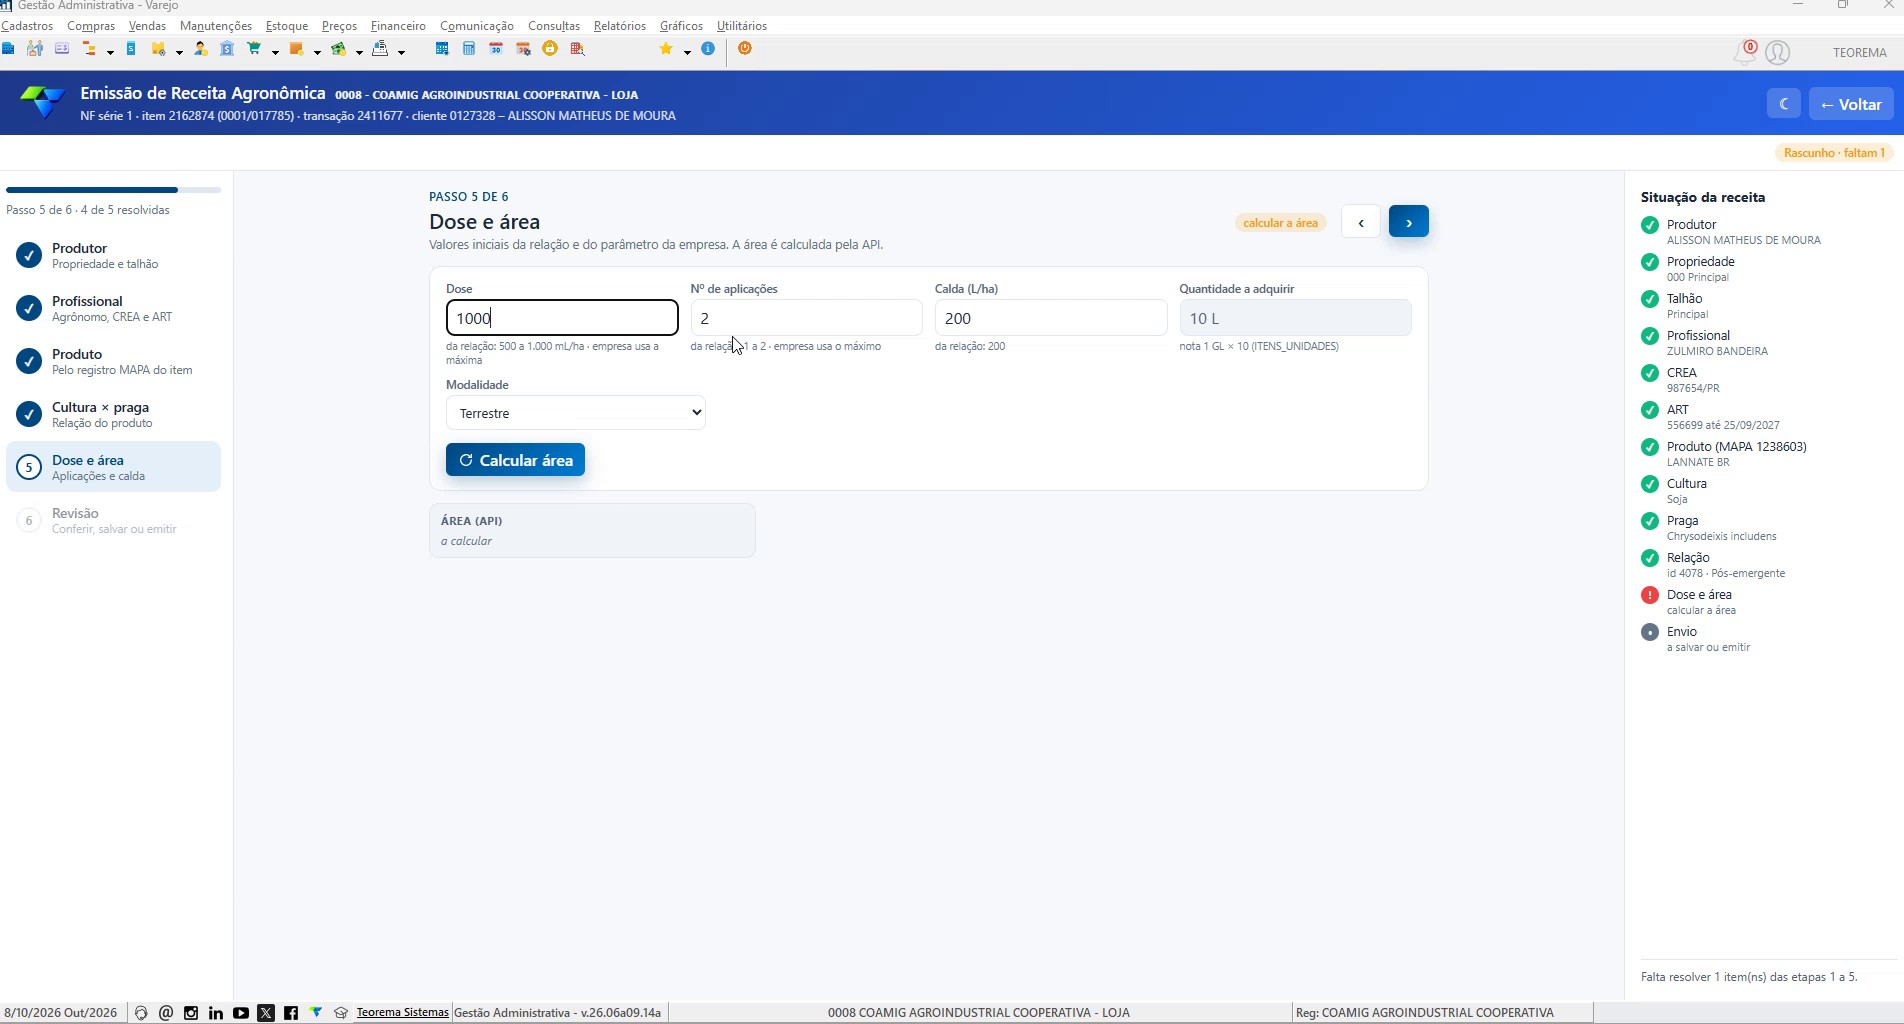Click the shopping cart toolbar icon
The width and height of the screenshot is (1904, 1024).
(x=254, y=48)
